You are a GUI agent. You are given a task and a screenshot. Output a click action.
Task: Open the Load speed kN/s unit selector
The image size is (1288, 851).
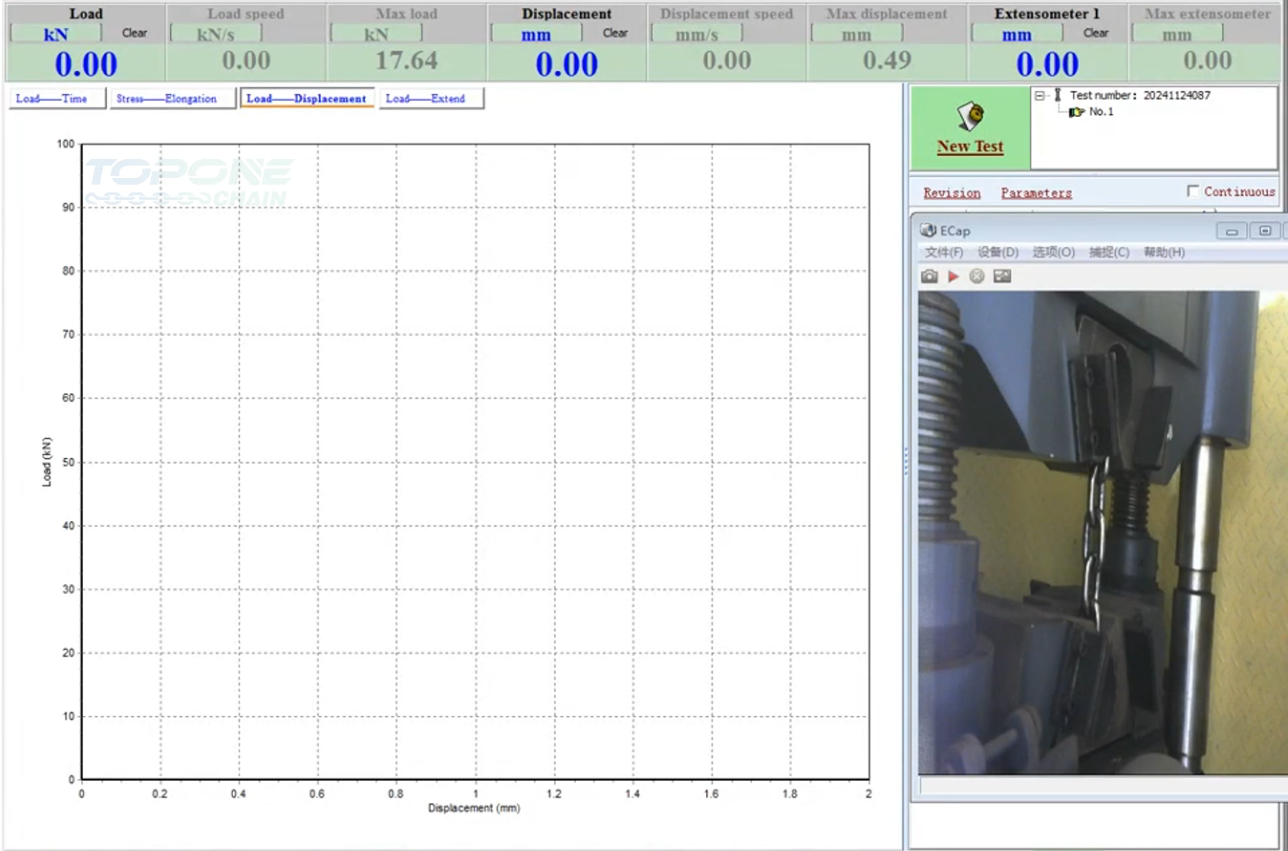(x=216, y=34)
